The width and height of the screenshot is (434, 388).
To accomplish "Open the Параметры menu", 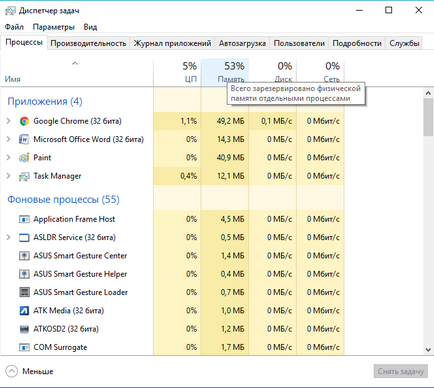I will coord(53,27).
